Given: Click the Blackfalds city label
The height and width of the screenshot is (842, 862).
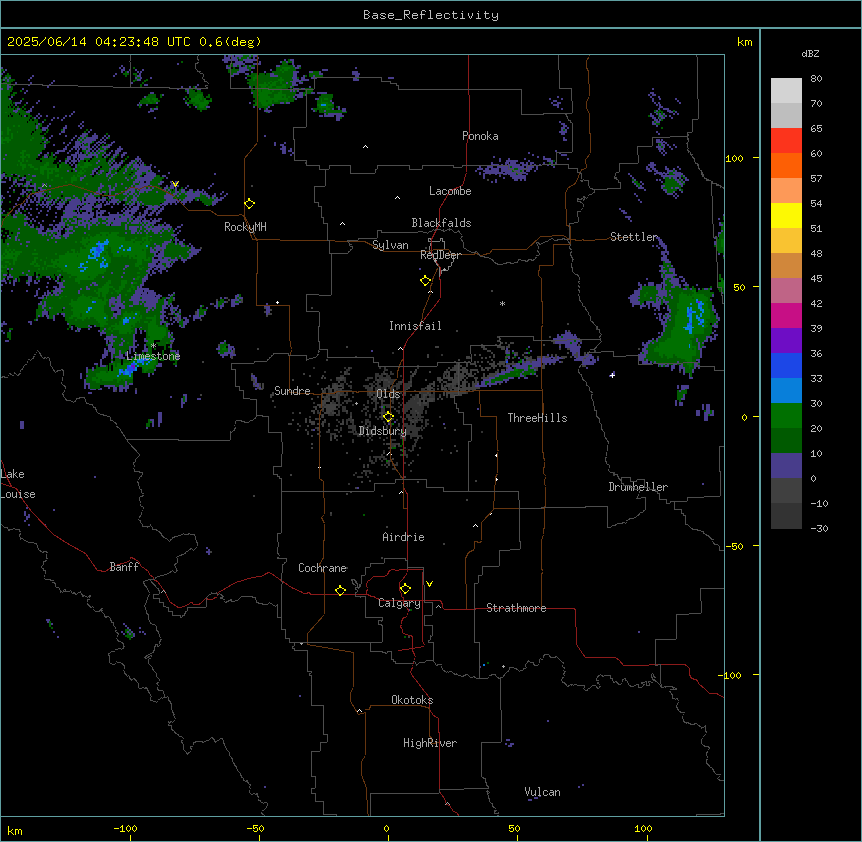Looking at the screenshot, I should (441, 223).
